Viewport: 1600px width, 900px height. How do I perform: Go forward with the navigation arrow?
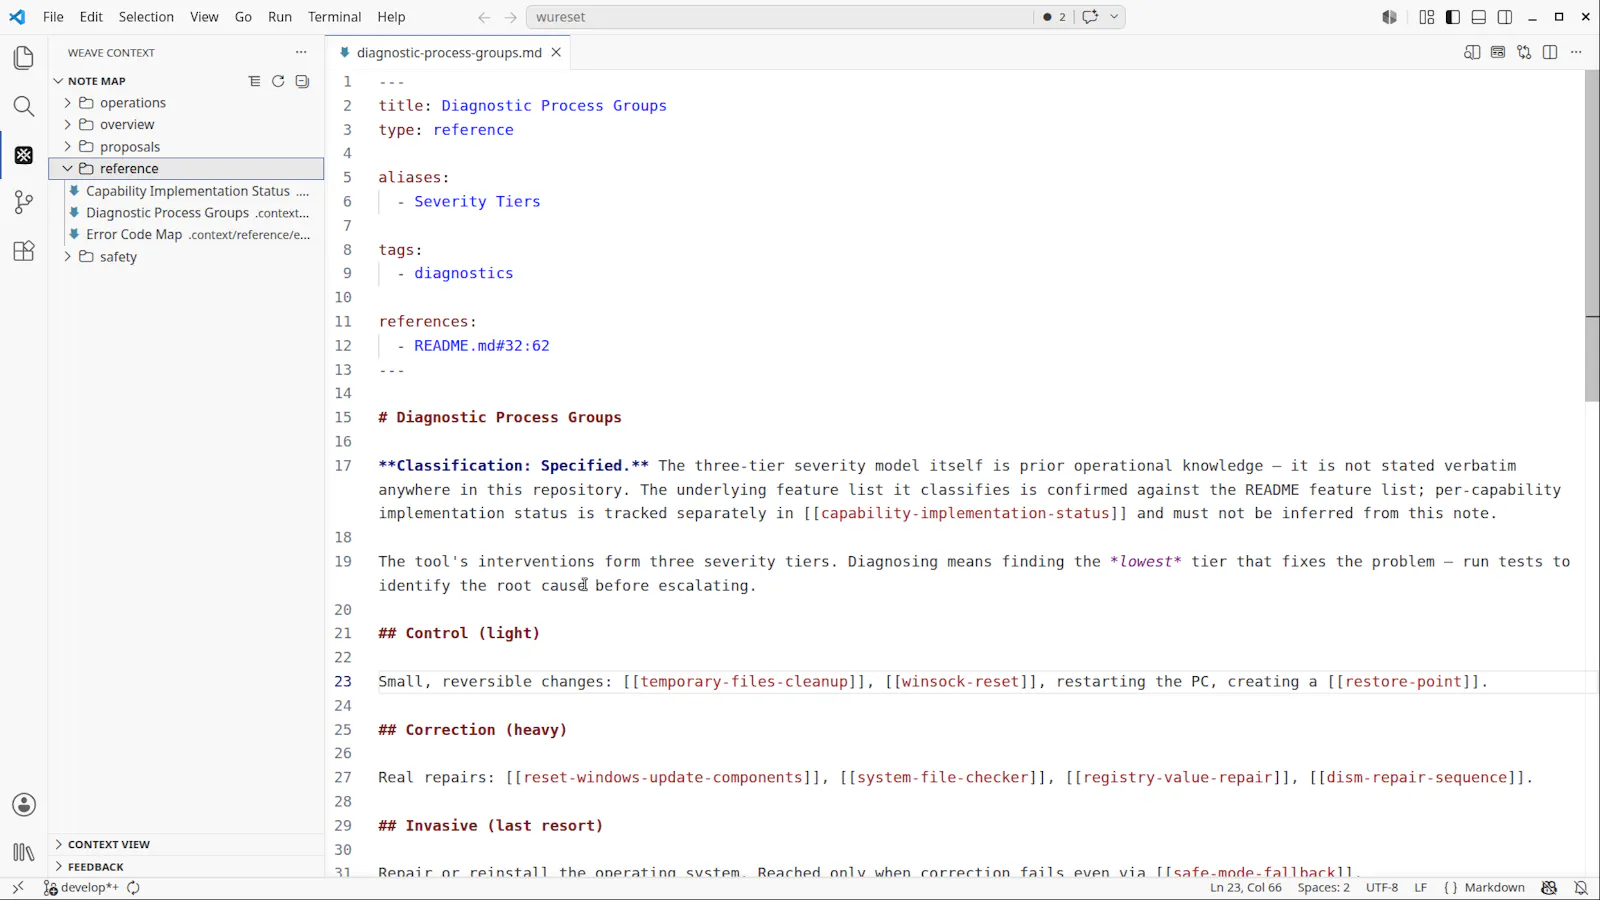pyautogui.click(x=511, y=17)
